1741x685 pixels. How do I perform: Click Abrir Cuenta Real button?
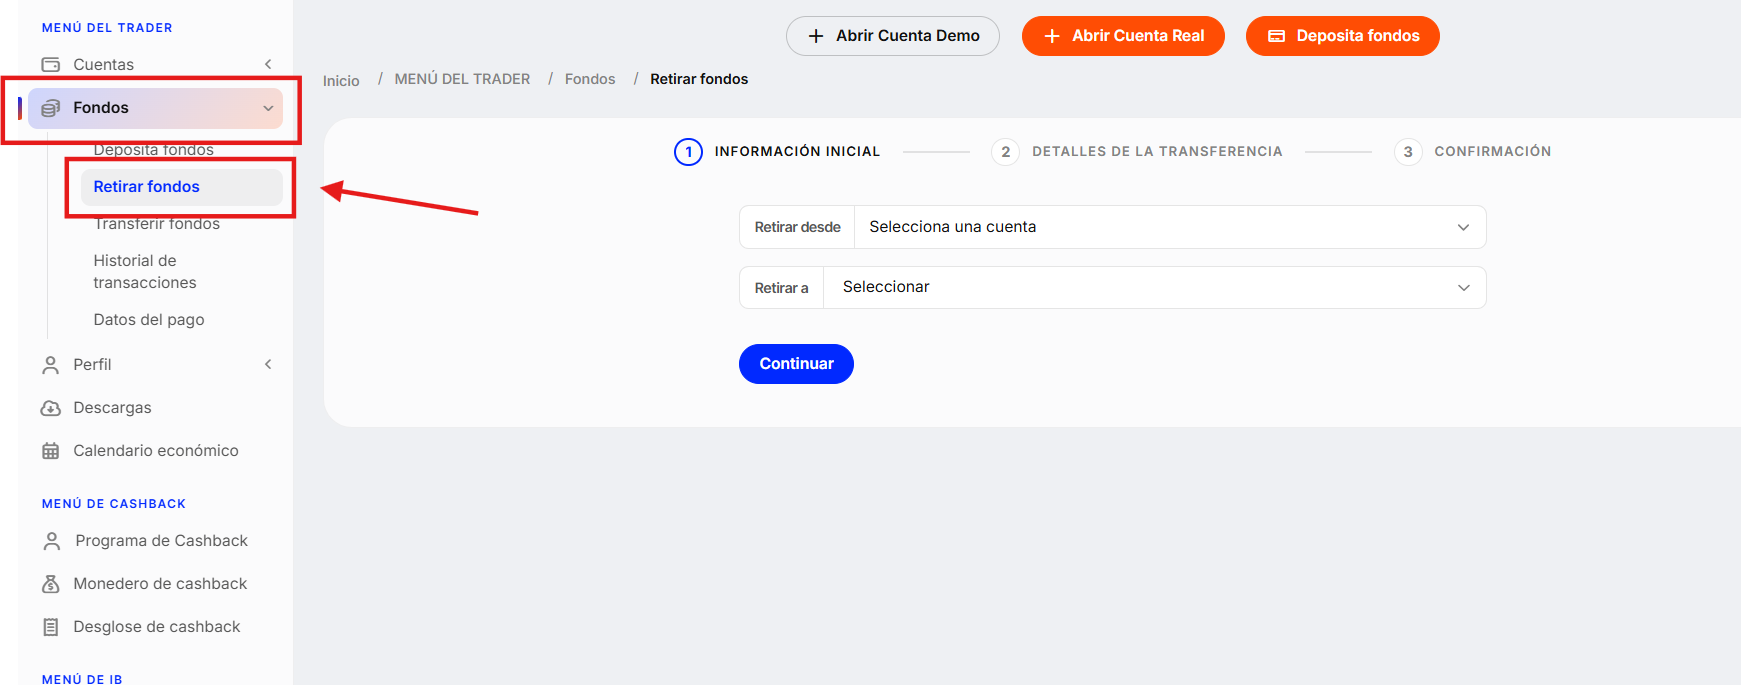[x=1123, y=36]
